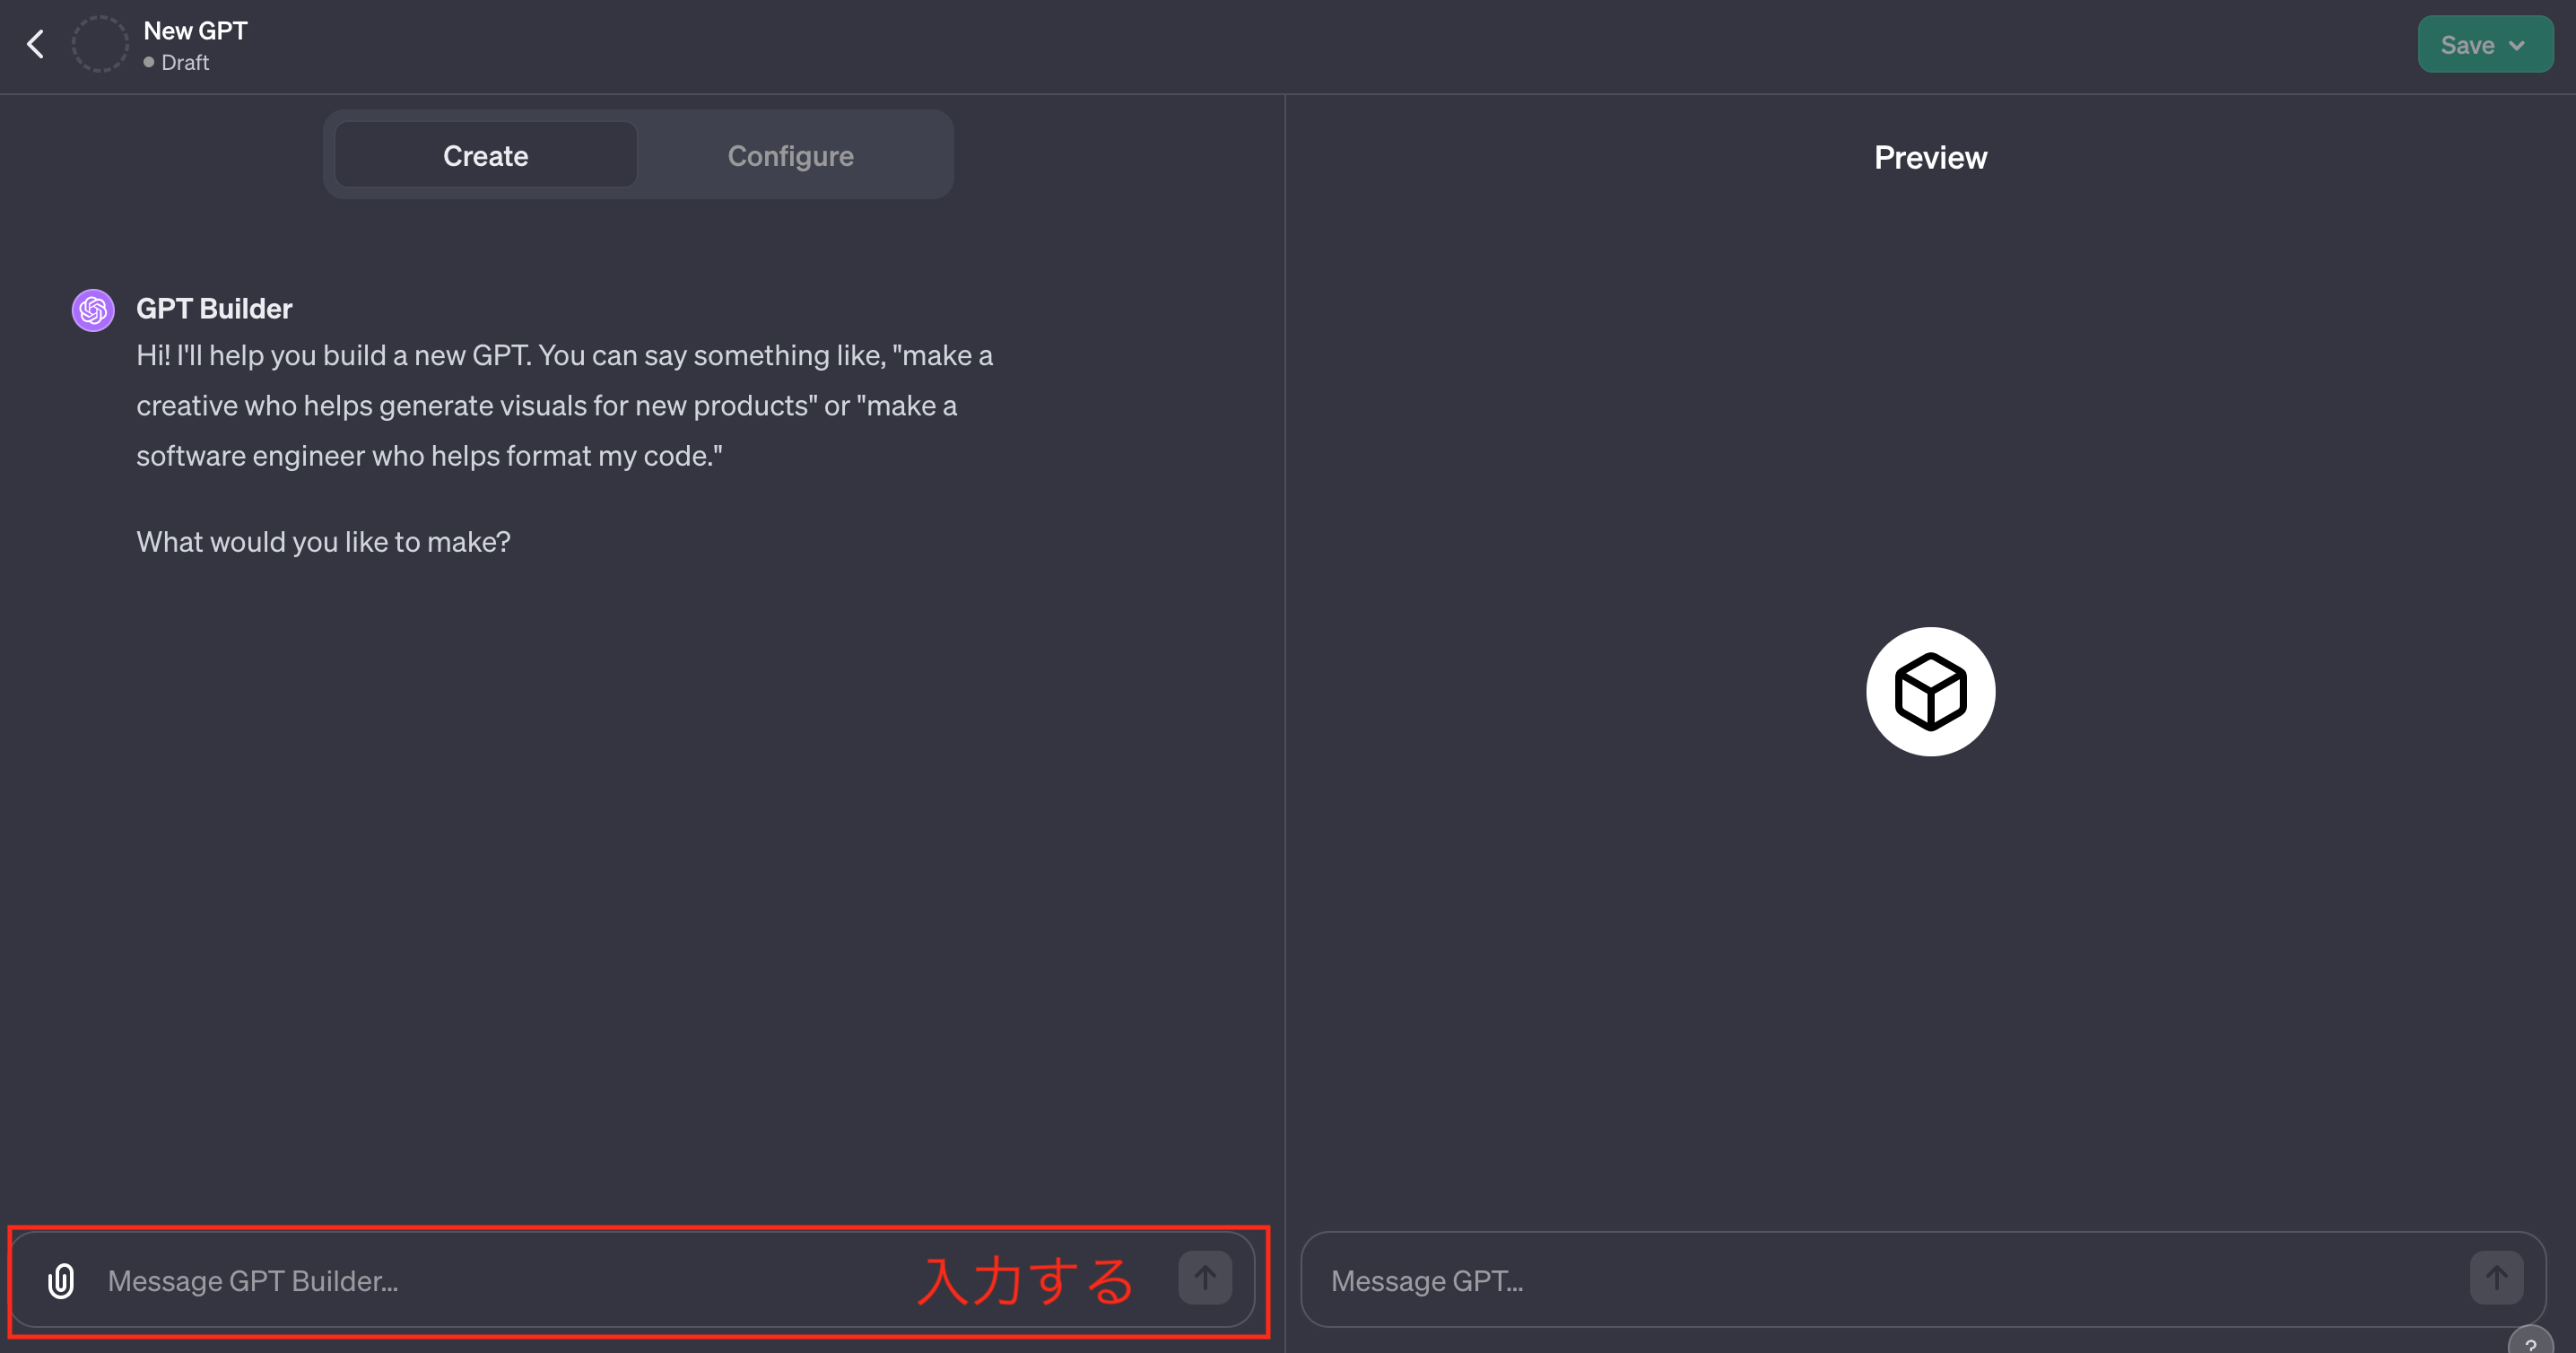2576x1353 pixels.
Task: Focus the Message GPT Builder input field
Action: pos(632,1280)
